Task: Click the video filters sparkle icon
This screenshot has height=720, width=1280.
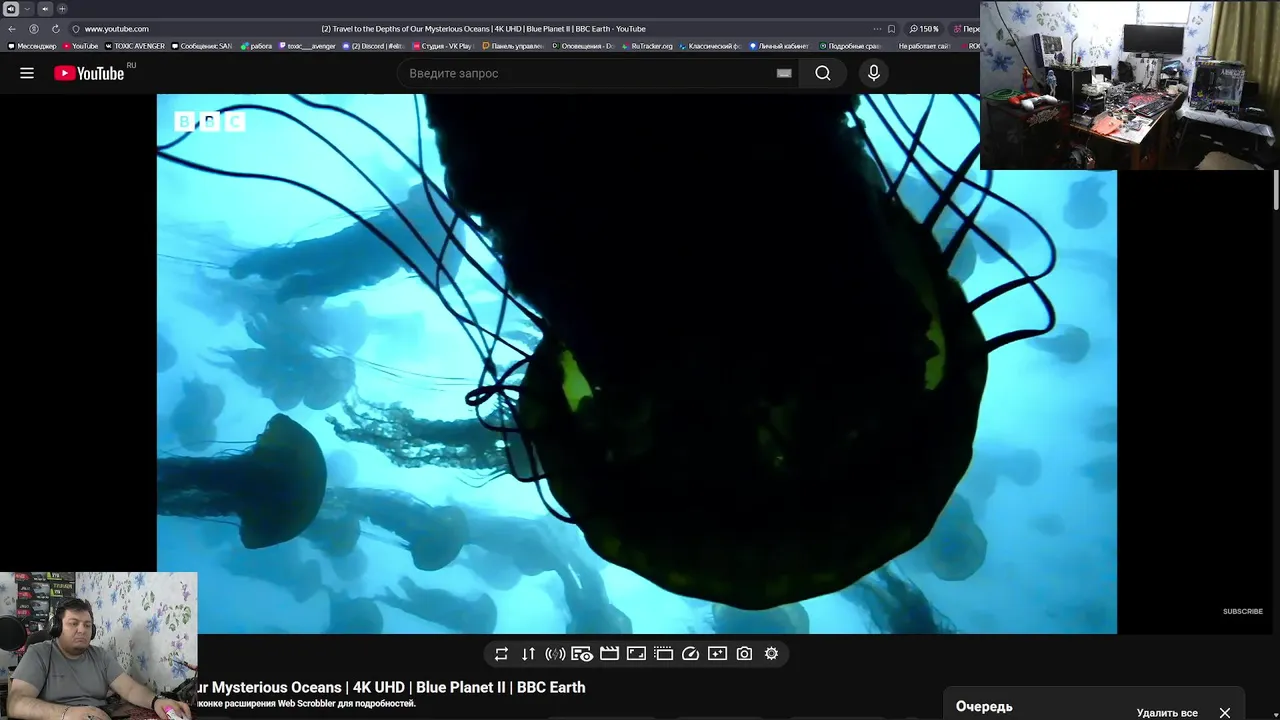Action: [717, 654]
